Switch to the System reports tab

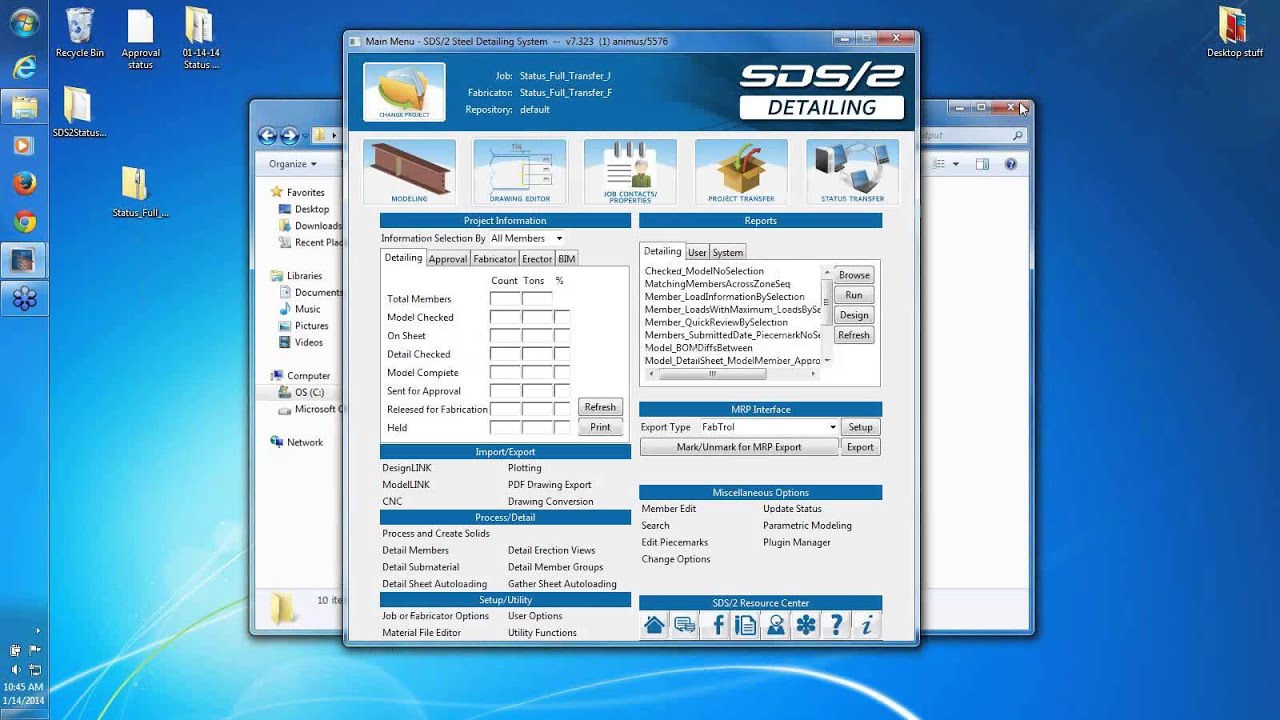(x=728, y=253)
